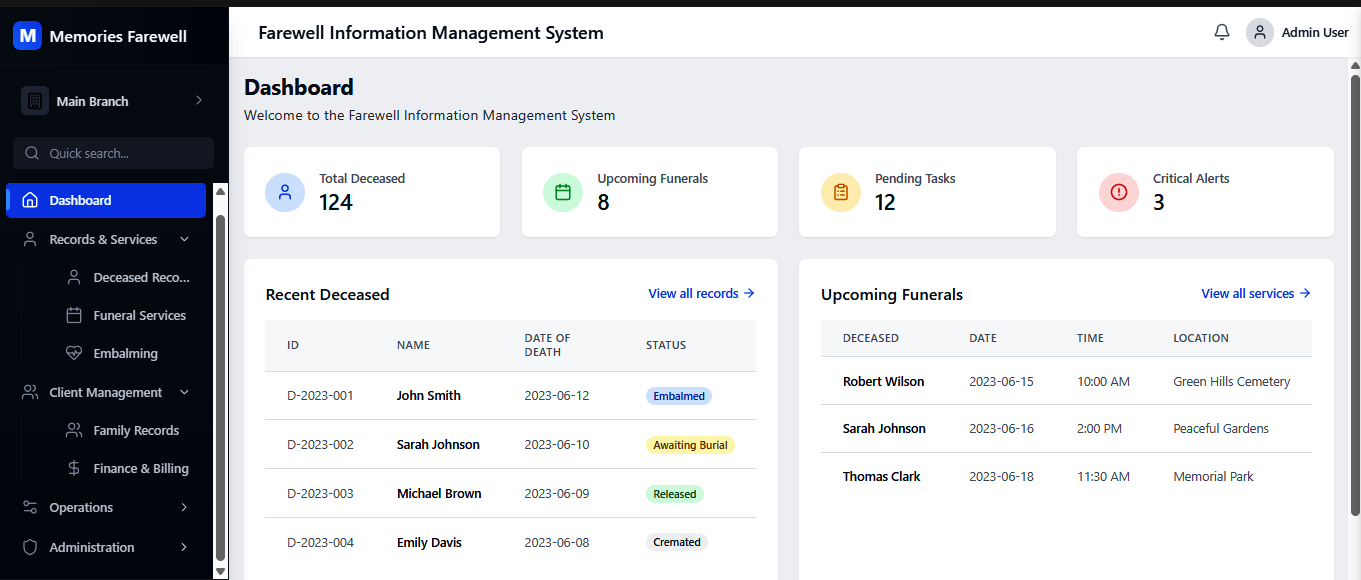Click the Embalming heart pulse icon

click(x=74, y=353)
